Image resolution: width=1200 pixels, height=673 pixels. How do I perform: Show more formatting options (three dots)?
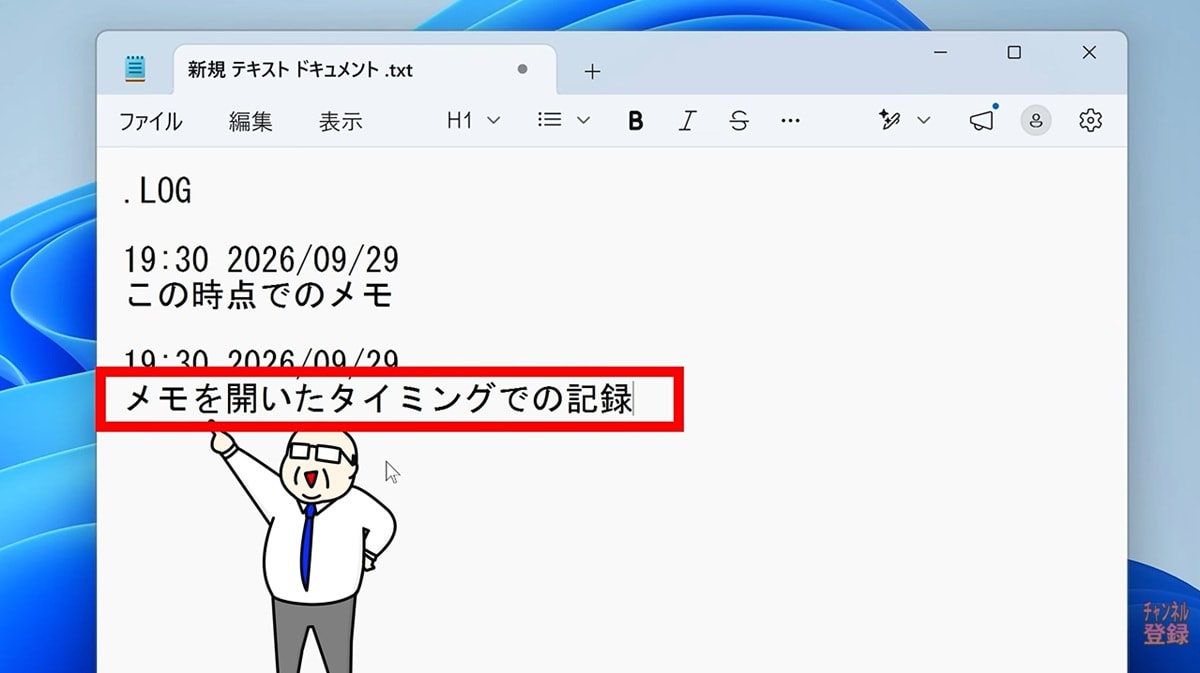point(790,121)
